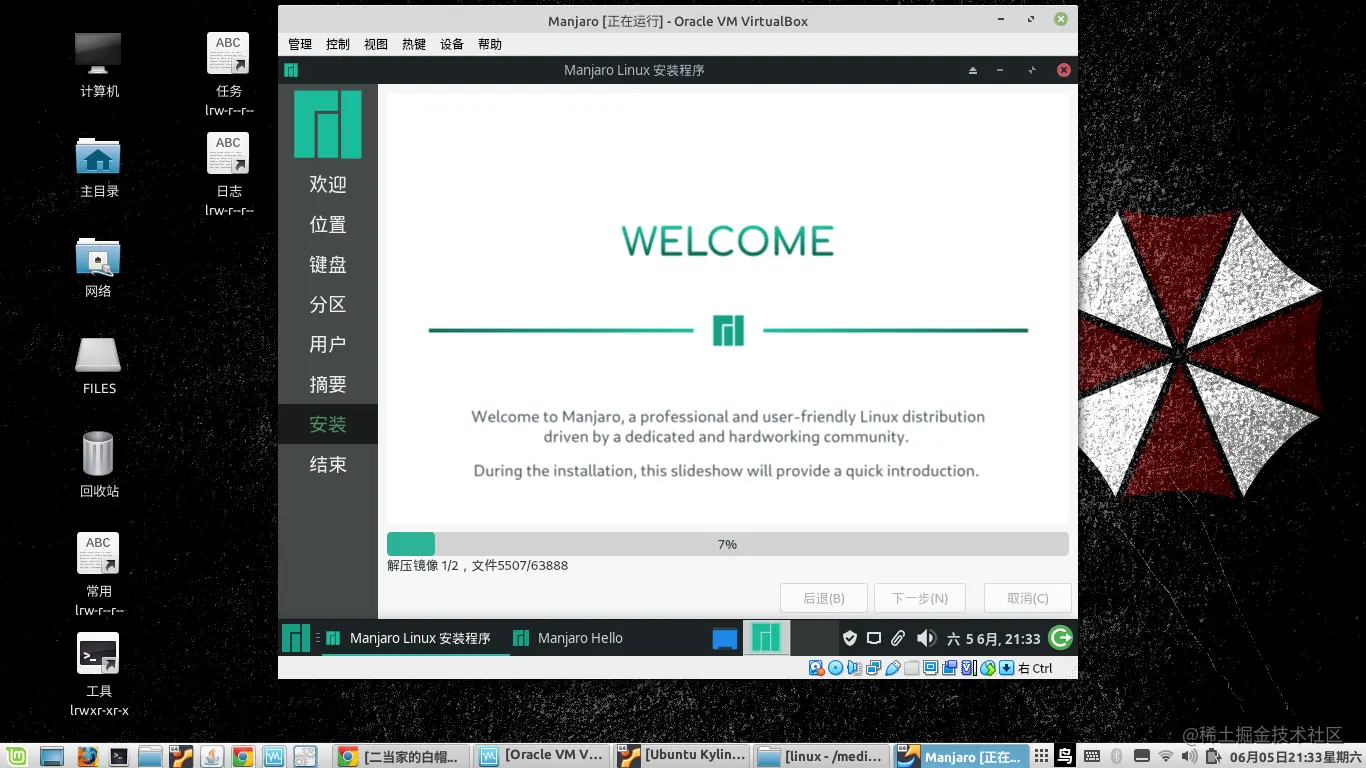This screenshot has width=1366, height=768.
Task: Open the 管理 menu in VirtualBox
Action: (300, 44)
